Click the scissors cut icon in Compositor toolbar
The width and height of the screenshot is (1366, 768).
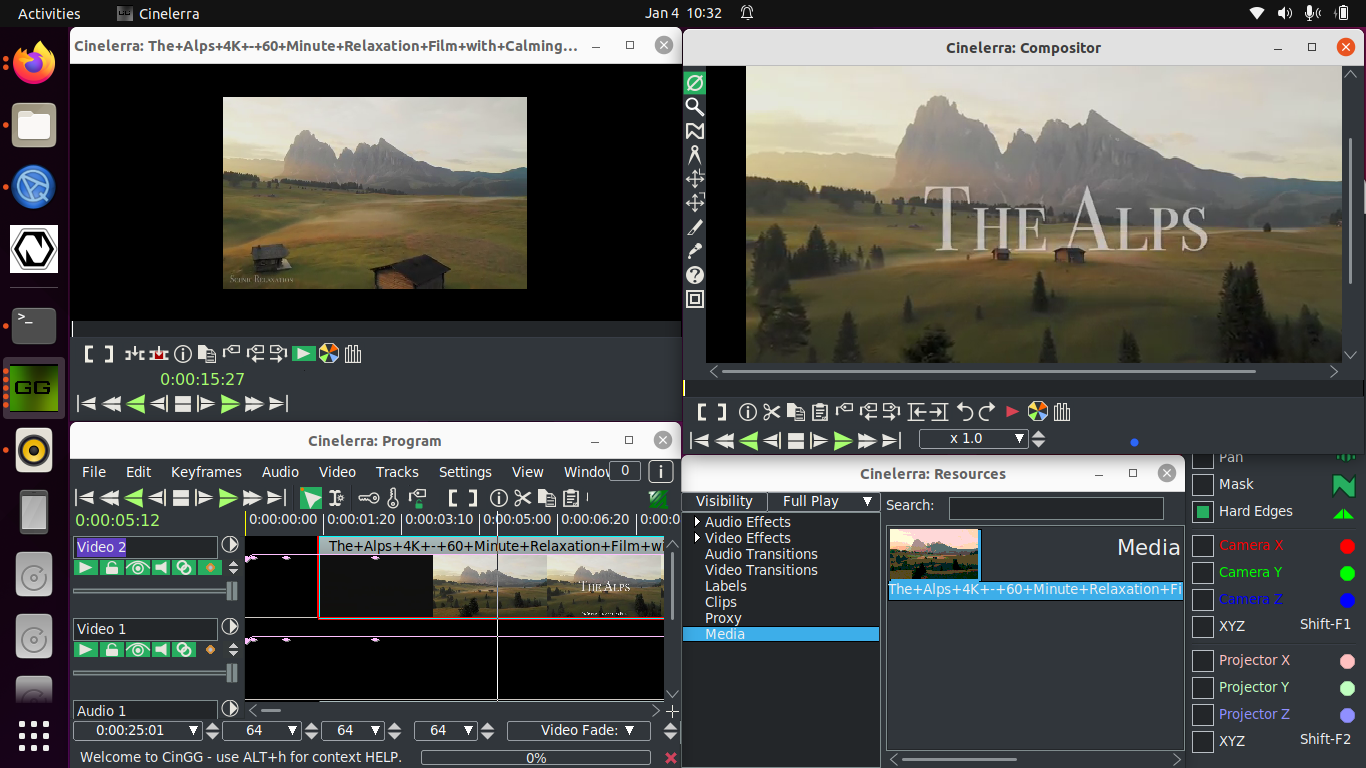pyautogui.click(x=771, y=411)
